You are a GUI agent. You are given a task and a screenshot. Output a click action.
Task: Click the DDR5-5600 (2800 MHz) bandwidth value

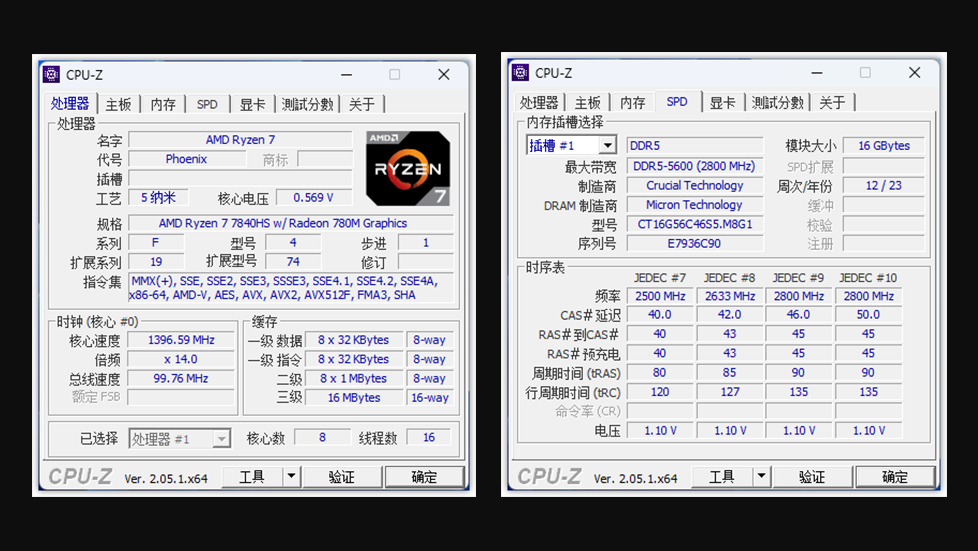[694, 166]
